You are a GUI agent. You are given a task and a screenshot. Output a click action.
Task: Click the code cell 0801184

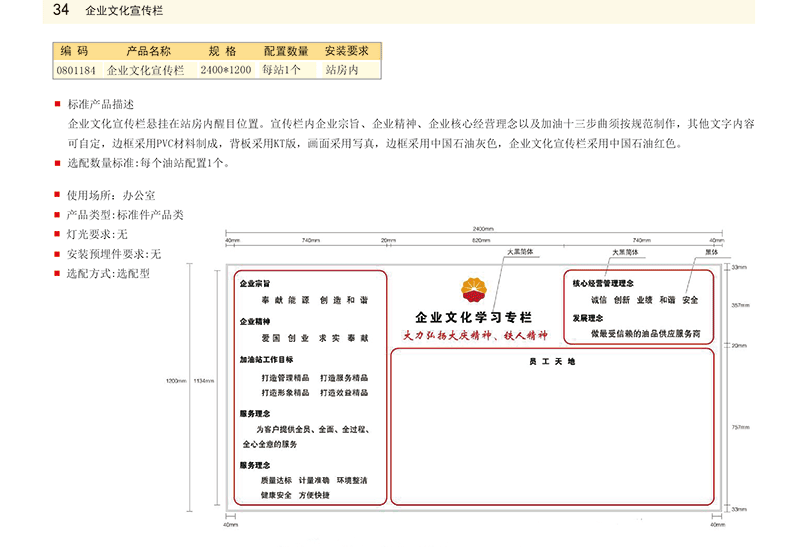[76, 70]
